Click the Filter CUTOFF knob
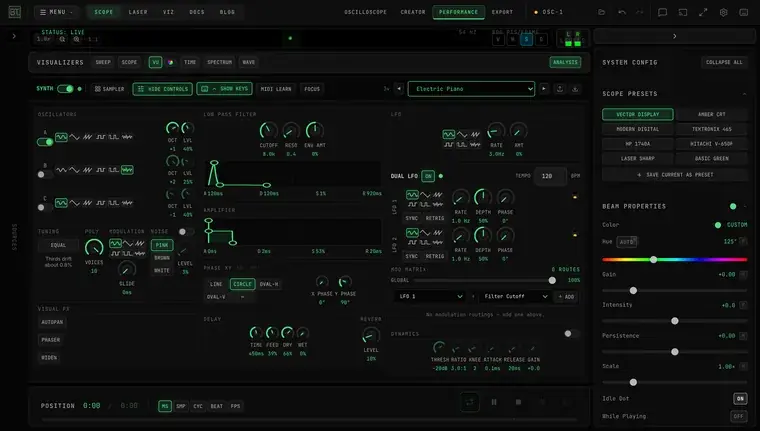 (268, 131)
